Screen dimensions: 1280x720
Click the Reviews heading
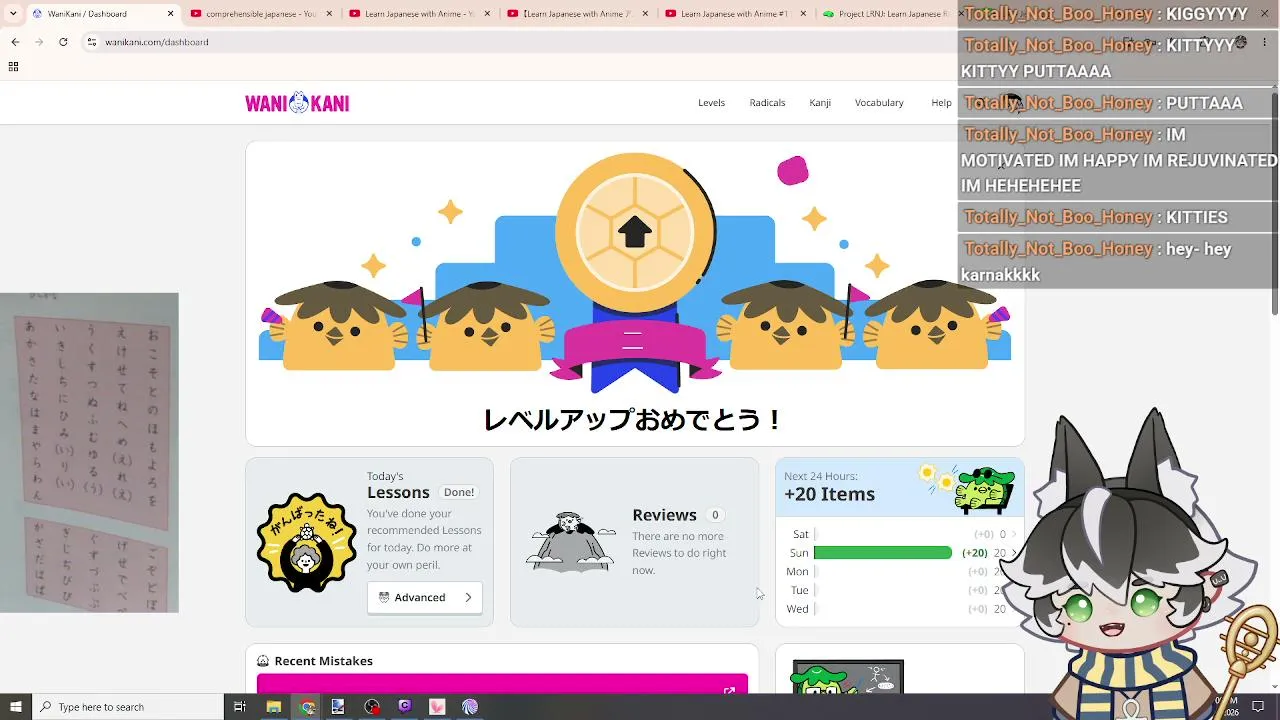664,515
